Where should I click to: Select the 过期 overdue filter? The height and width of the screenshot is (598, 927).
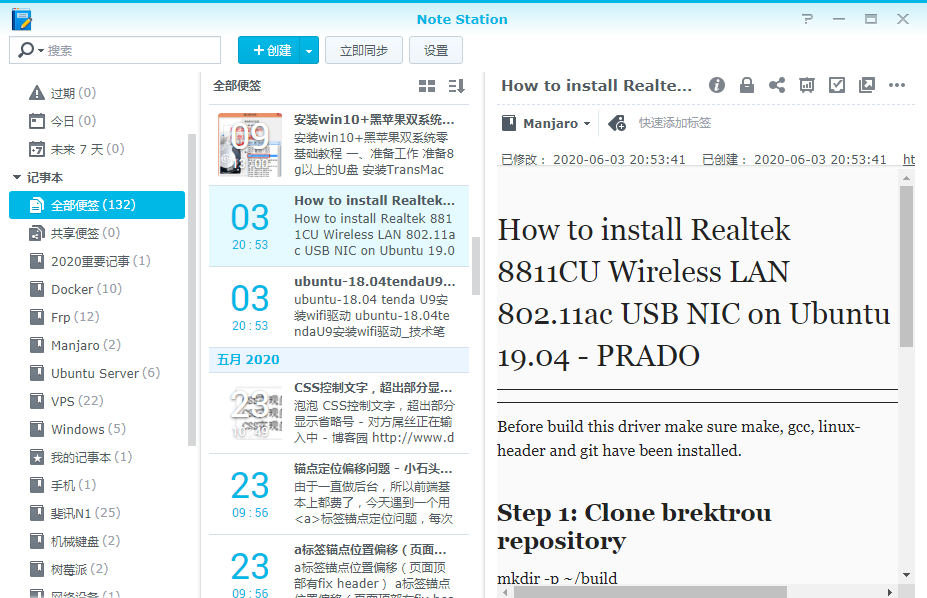point(96,93)
